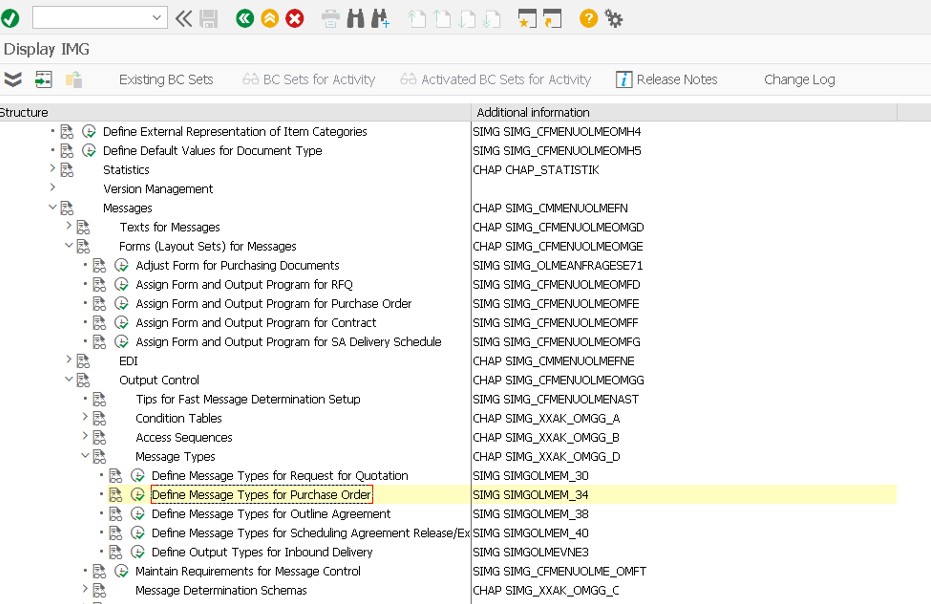931x604 pixels.
Task: Click the position/where-used list icon in application toolbar
Action: coord(43,79)
